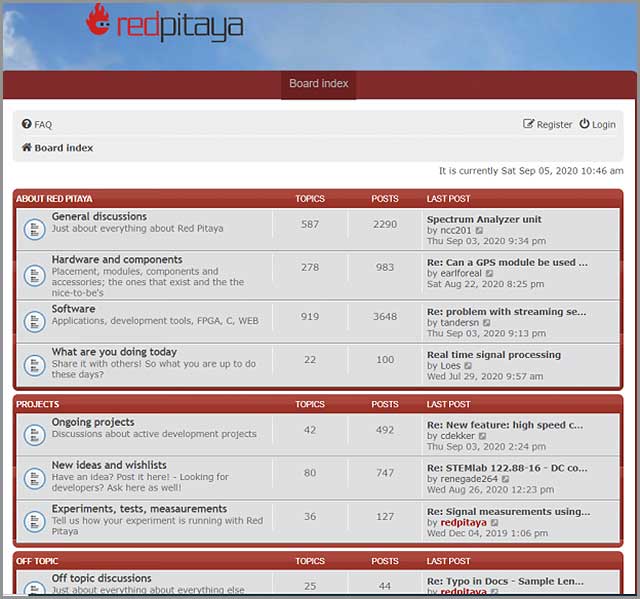Viewport: 640px width, 599px height.
Task: View latest post icon beside Loes
Action: [x=468, y=366]
